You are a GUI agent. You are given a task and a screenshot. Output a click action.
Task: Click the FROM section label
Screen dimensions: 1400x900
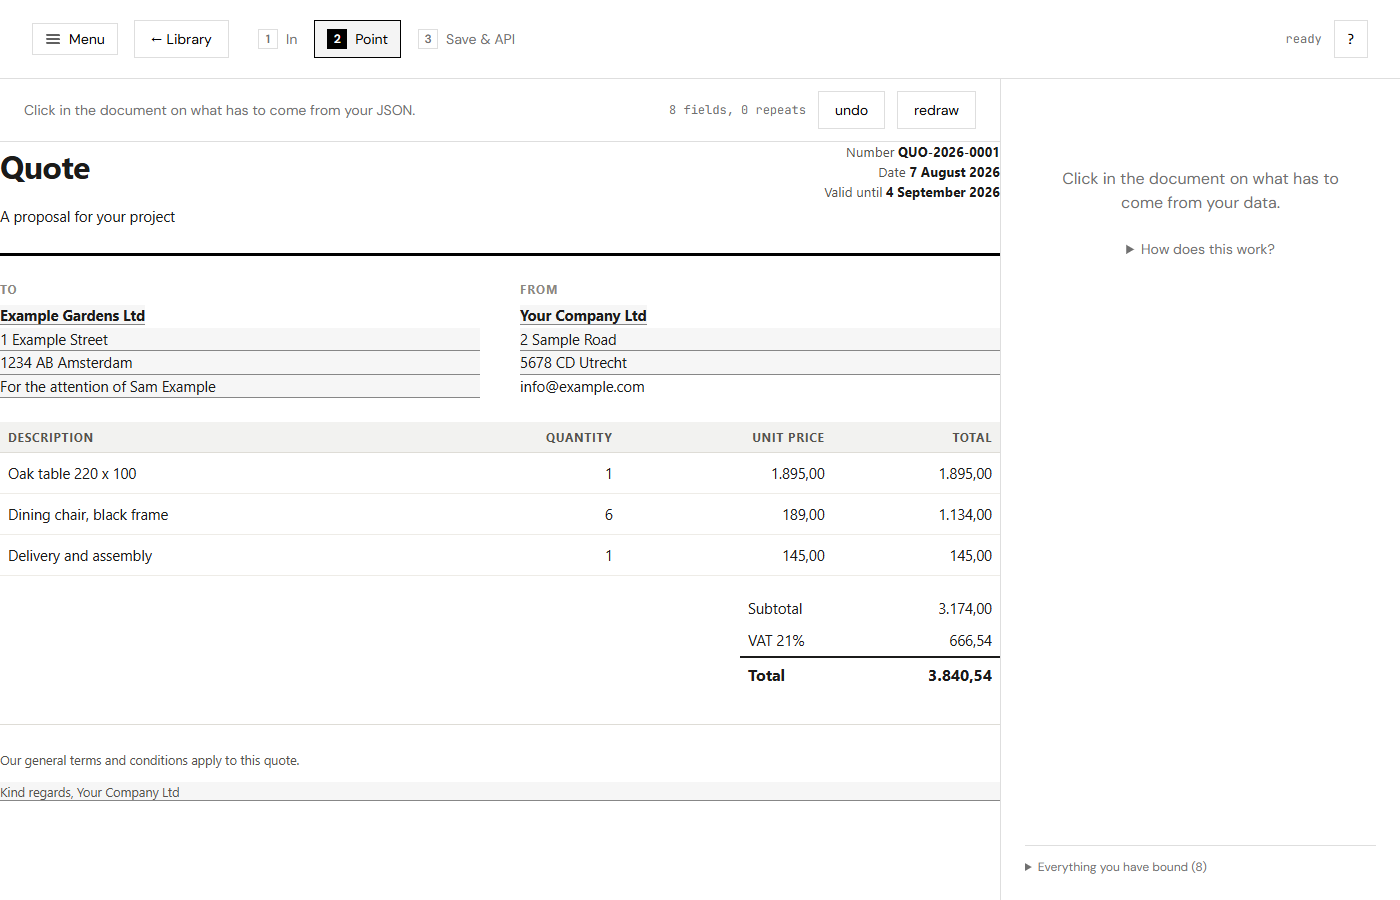[x=539, y=290]
